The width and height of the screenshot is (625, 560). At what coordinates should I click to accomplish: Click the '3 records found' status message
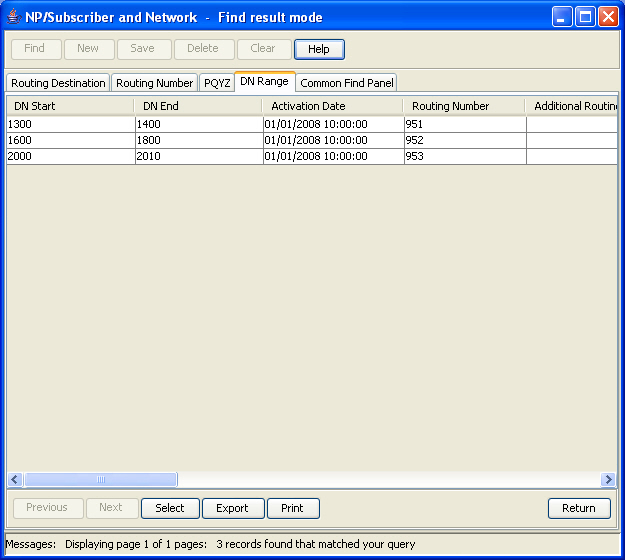coord(316,544)
